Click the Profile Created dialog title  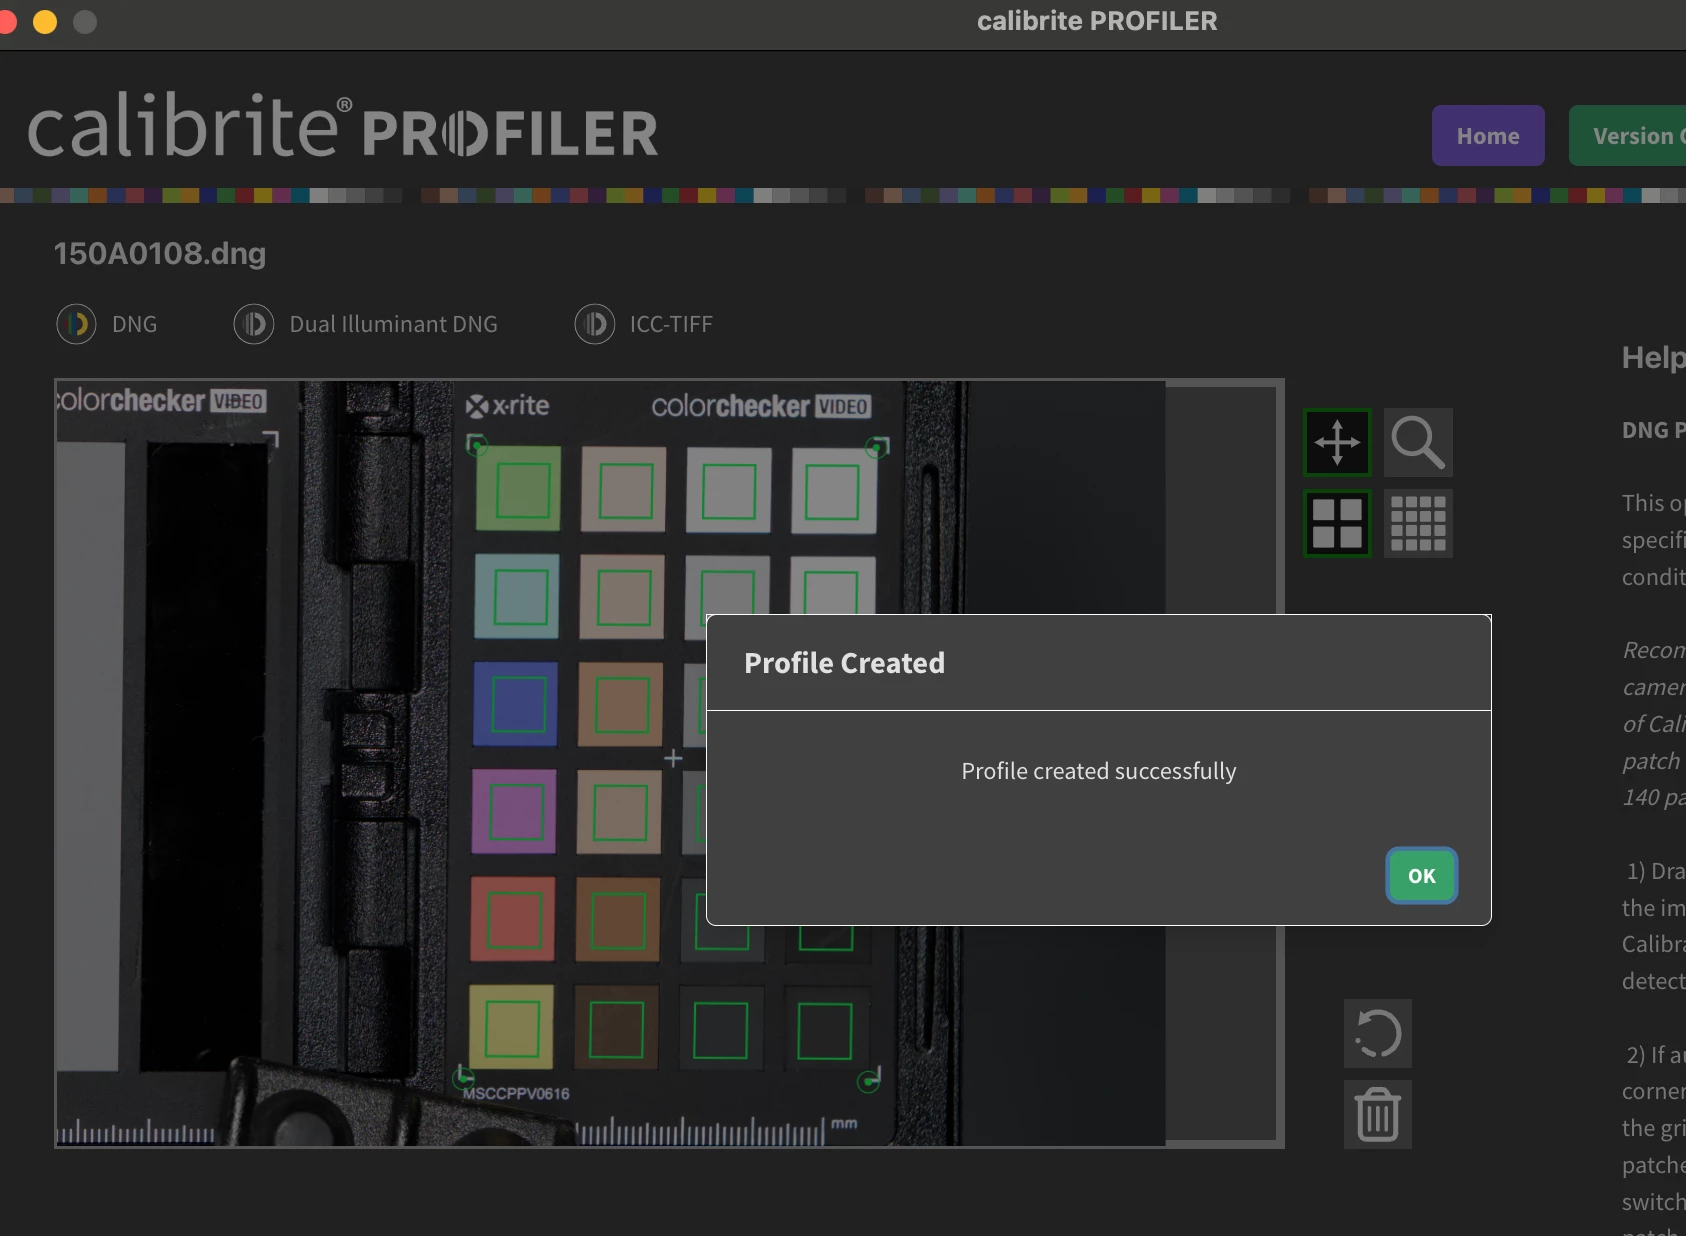tap(844, 663)
